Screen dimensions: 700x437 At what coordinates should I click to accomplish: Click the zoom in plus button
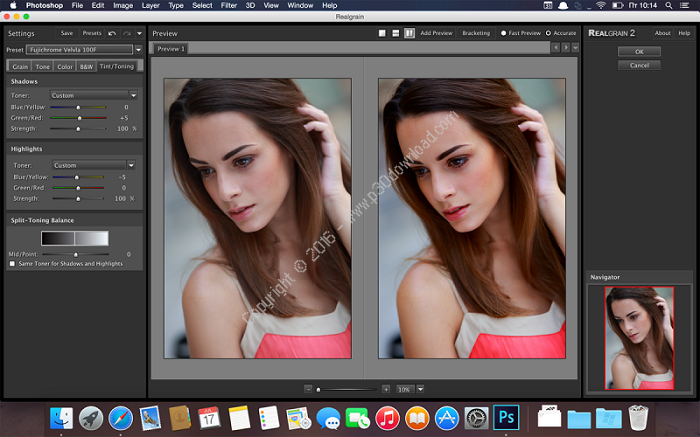pos(386,388)
